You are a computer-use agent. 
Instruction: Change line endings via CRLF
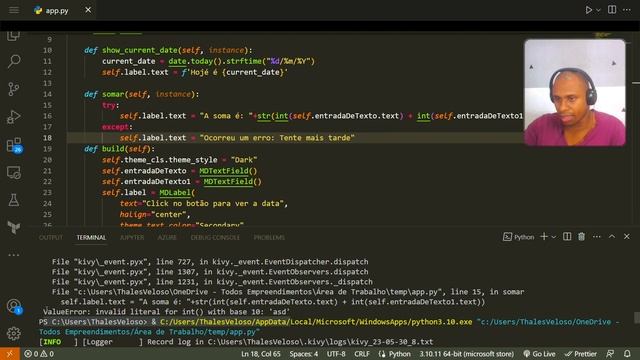point(362,354)
